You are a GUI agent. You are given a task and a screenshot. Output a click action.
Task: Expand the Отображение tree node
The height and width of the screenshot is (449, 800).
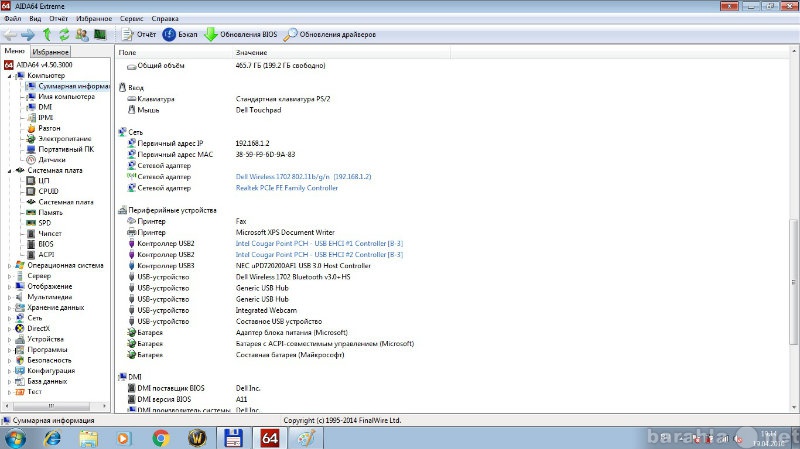click(x=9, y=287)
